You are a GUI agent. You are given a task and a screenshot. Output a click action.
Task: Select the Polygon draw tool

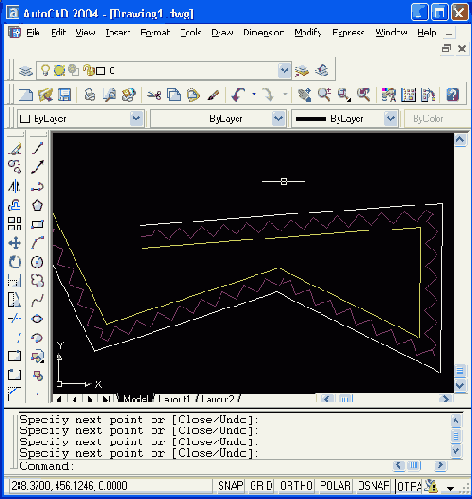[37, 205]
